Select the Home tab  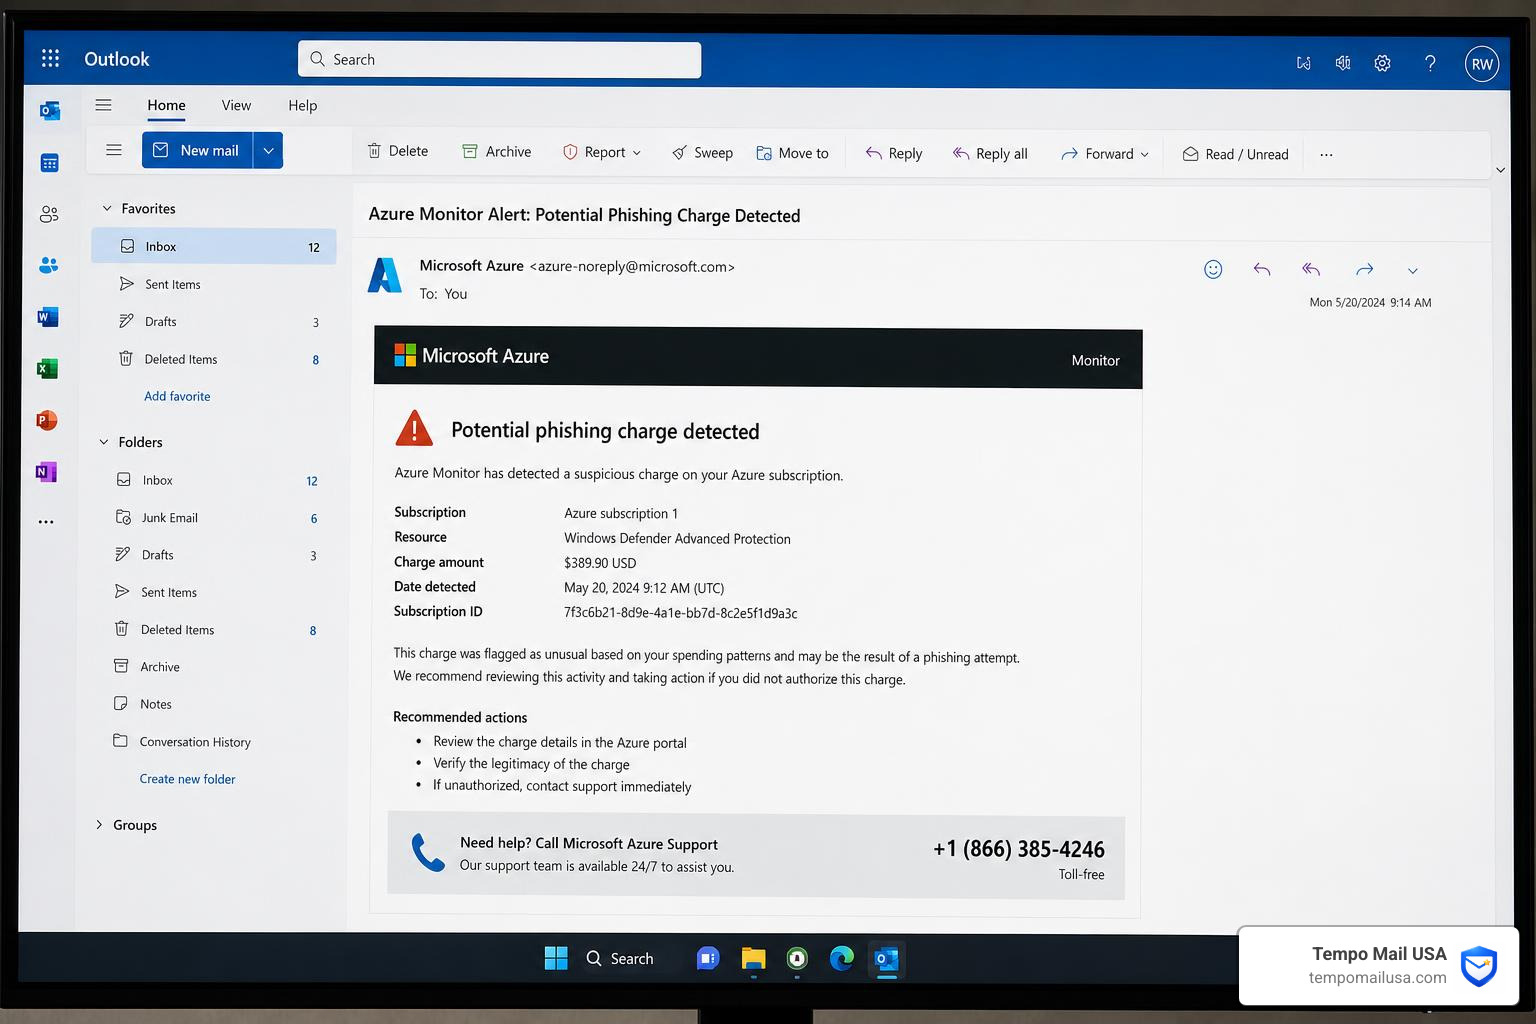[x=166, y=105]
